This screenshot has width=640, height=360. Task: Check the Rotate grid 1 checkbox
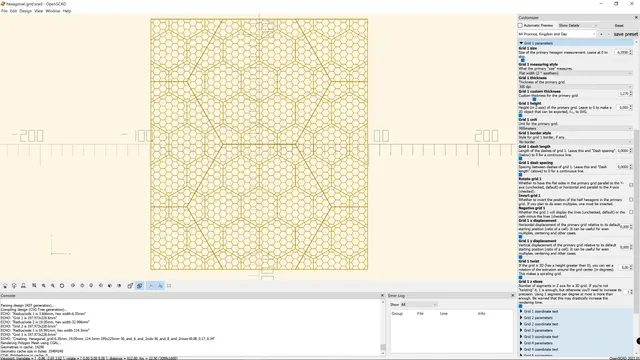coord(631,185)
